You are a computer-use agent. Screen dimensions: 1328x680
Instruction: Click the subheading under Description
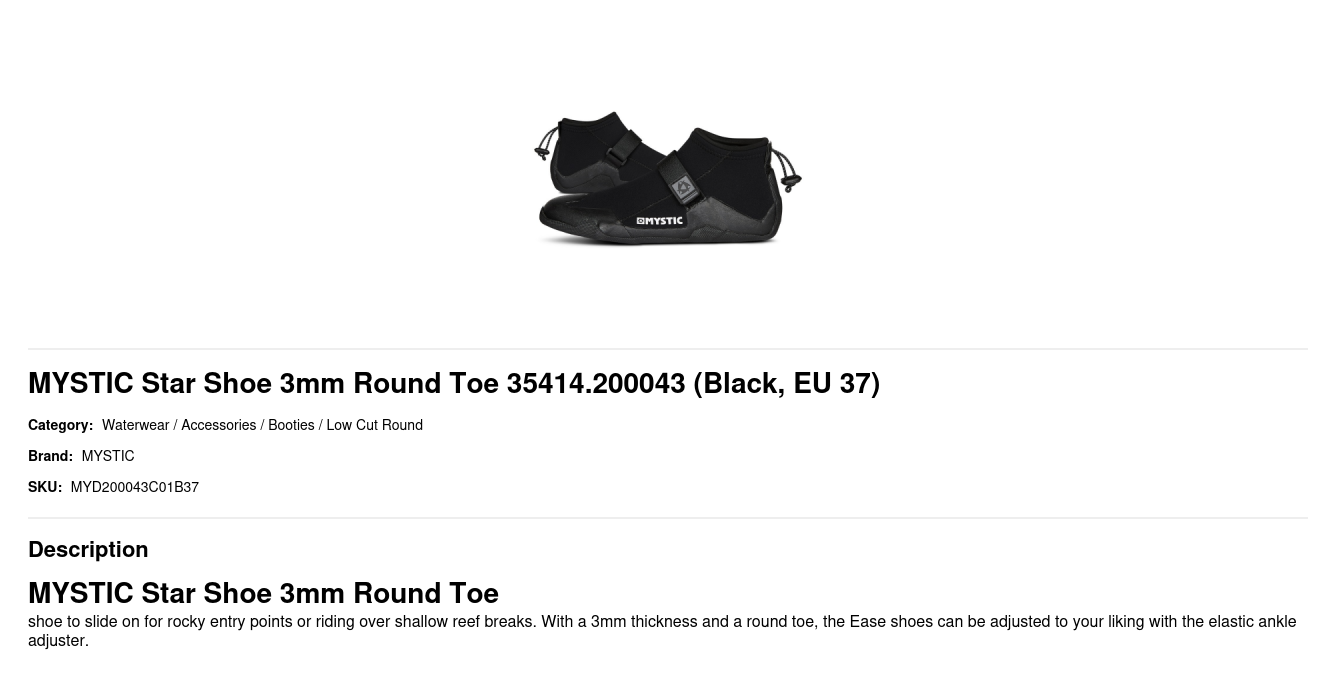263,593
